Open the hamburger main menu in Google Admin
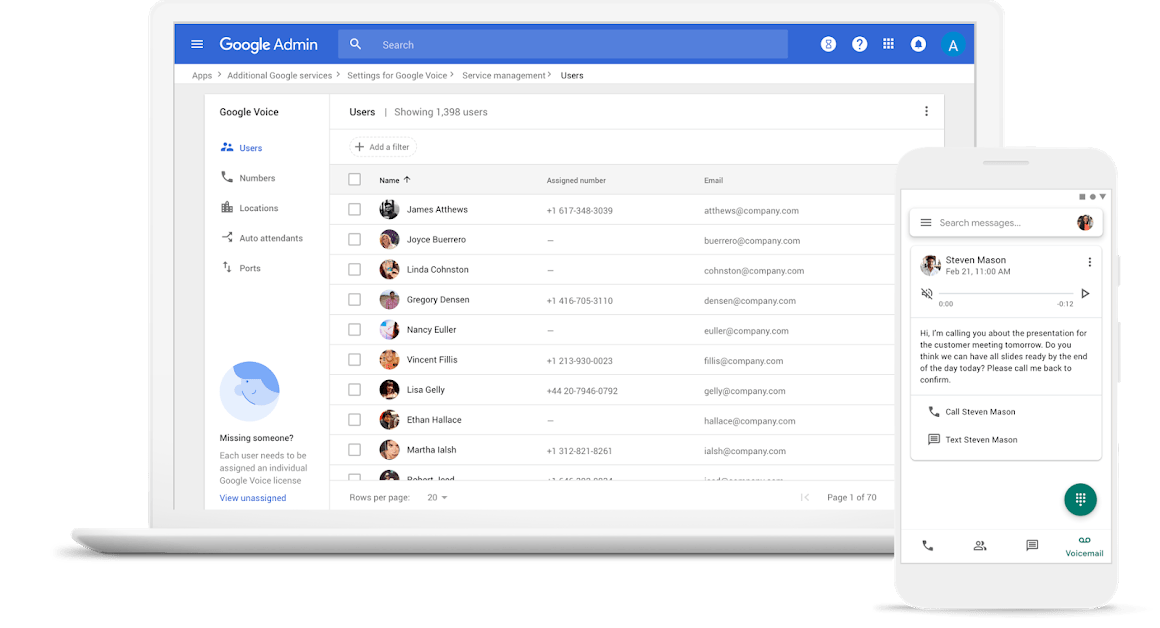 [x=197, y=44]
